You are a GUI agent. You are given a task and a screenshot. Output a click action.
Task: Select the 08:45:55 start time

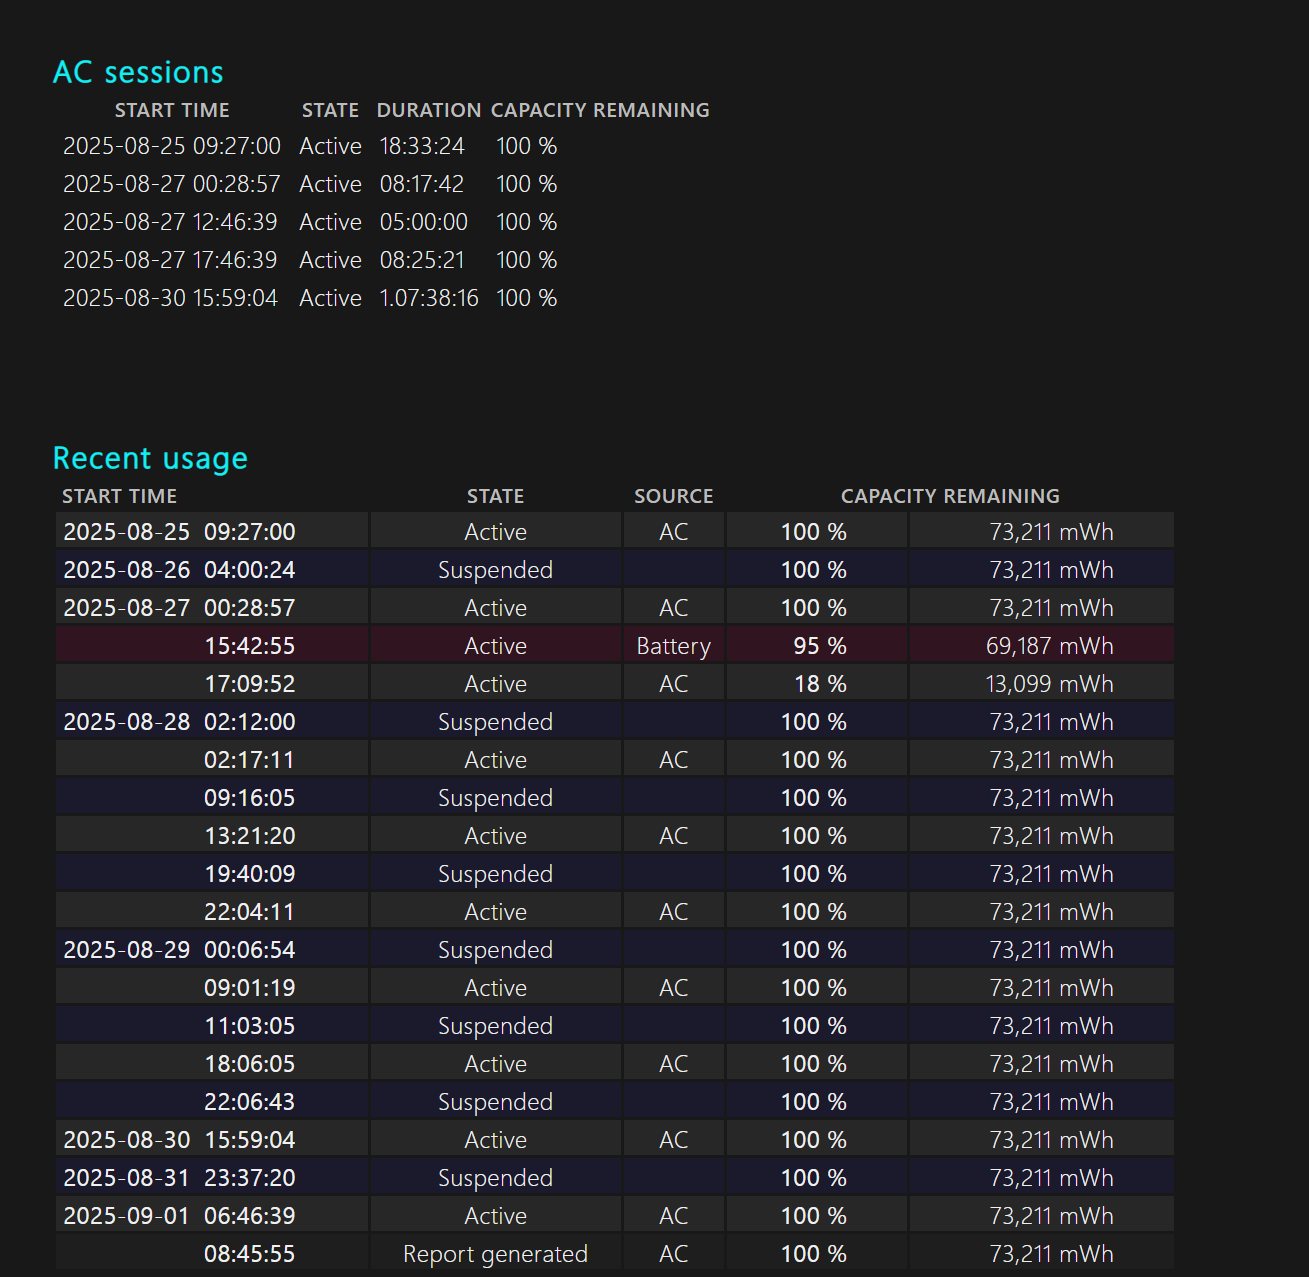click(249, 1254)
